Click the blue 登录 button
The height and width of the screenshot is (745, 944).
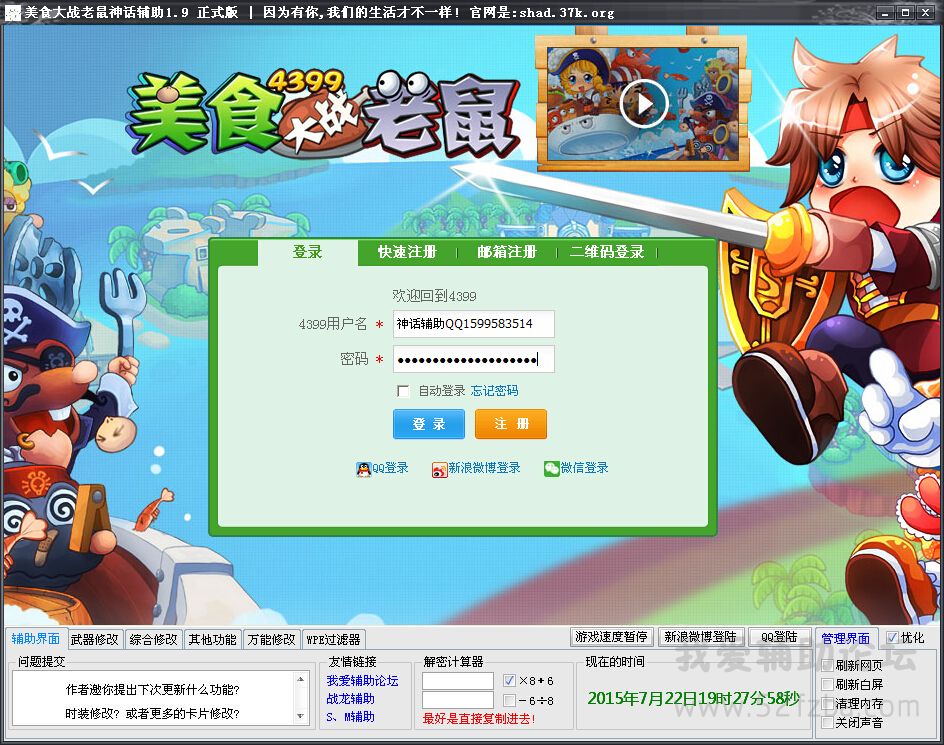click(x=429, y=424)
